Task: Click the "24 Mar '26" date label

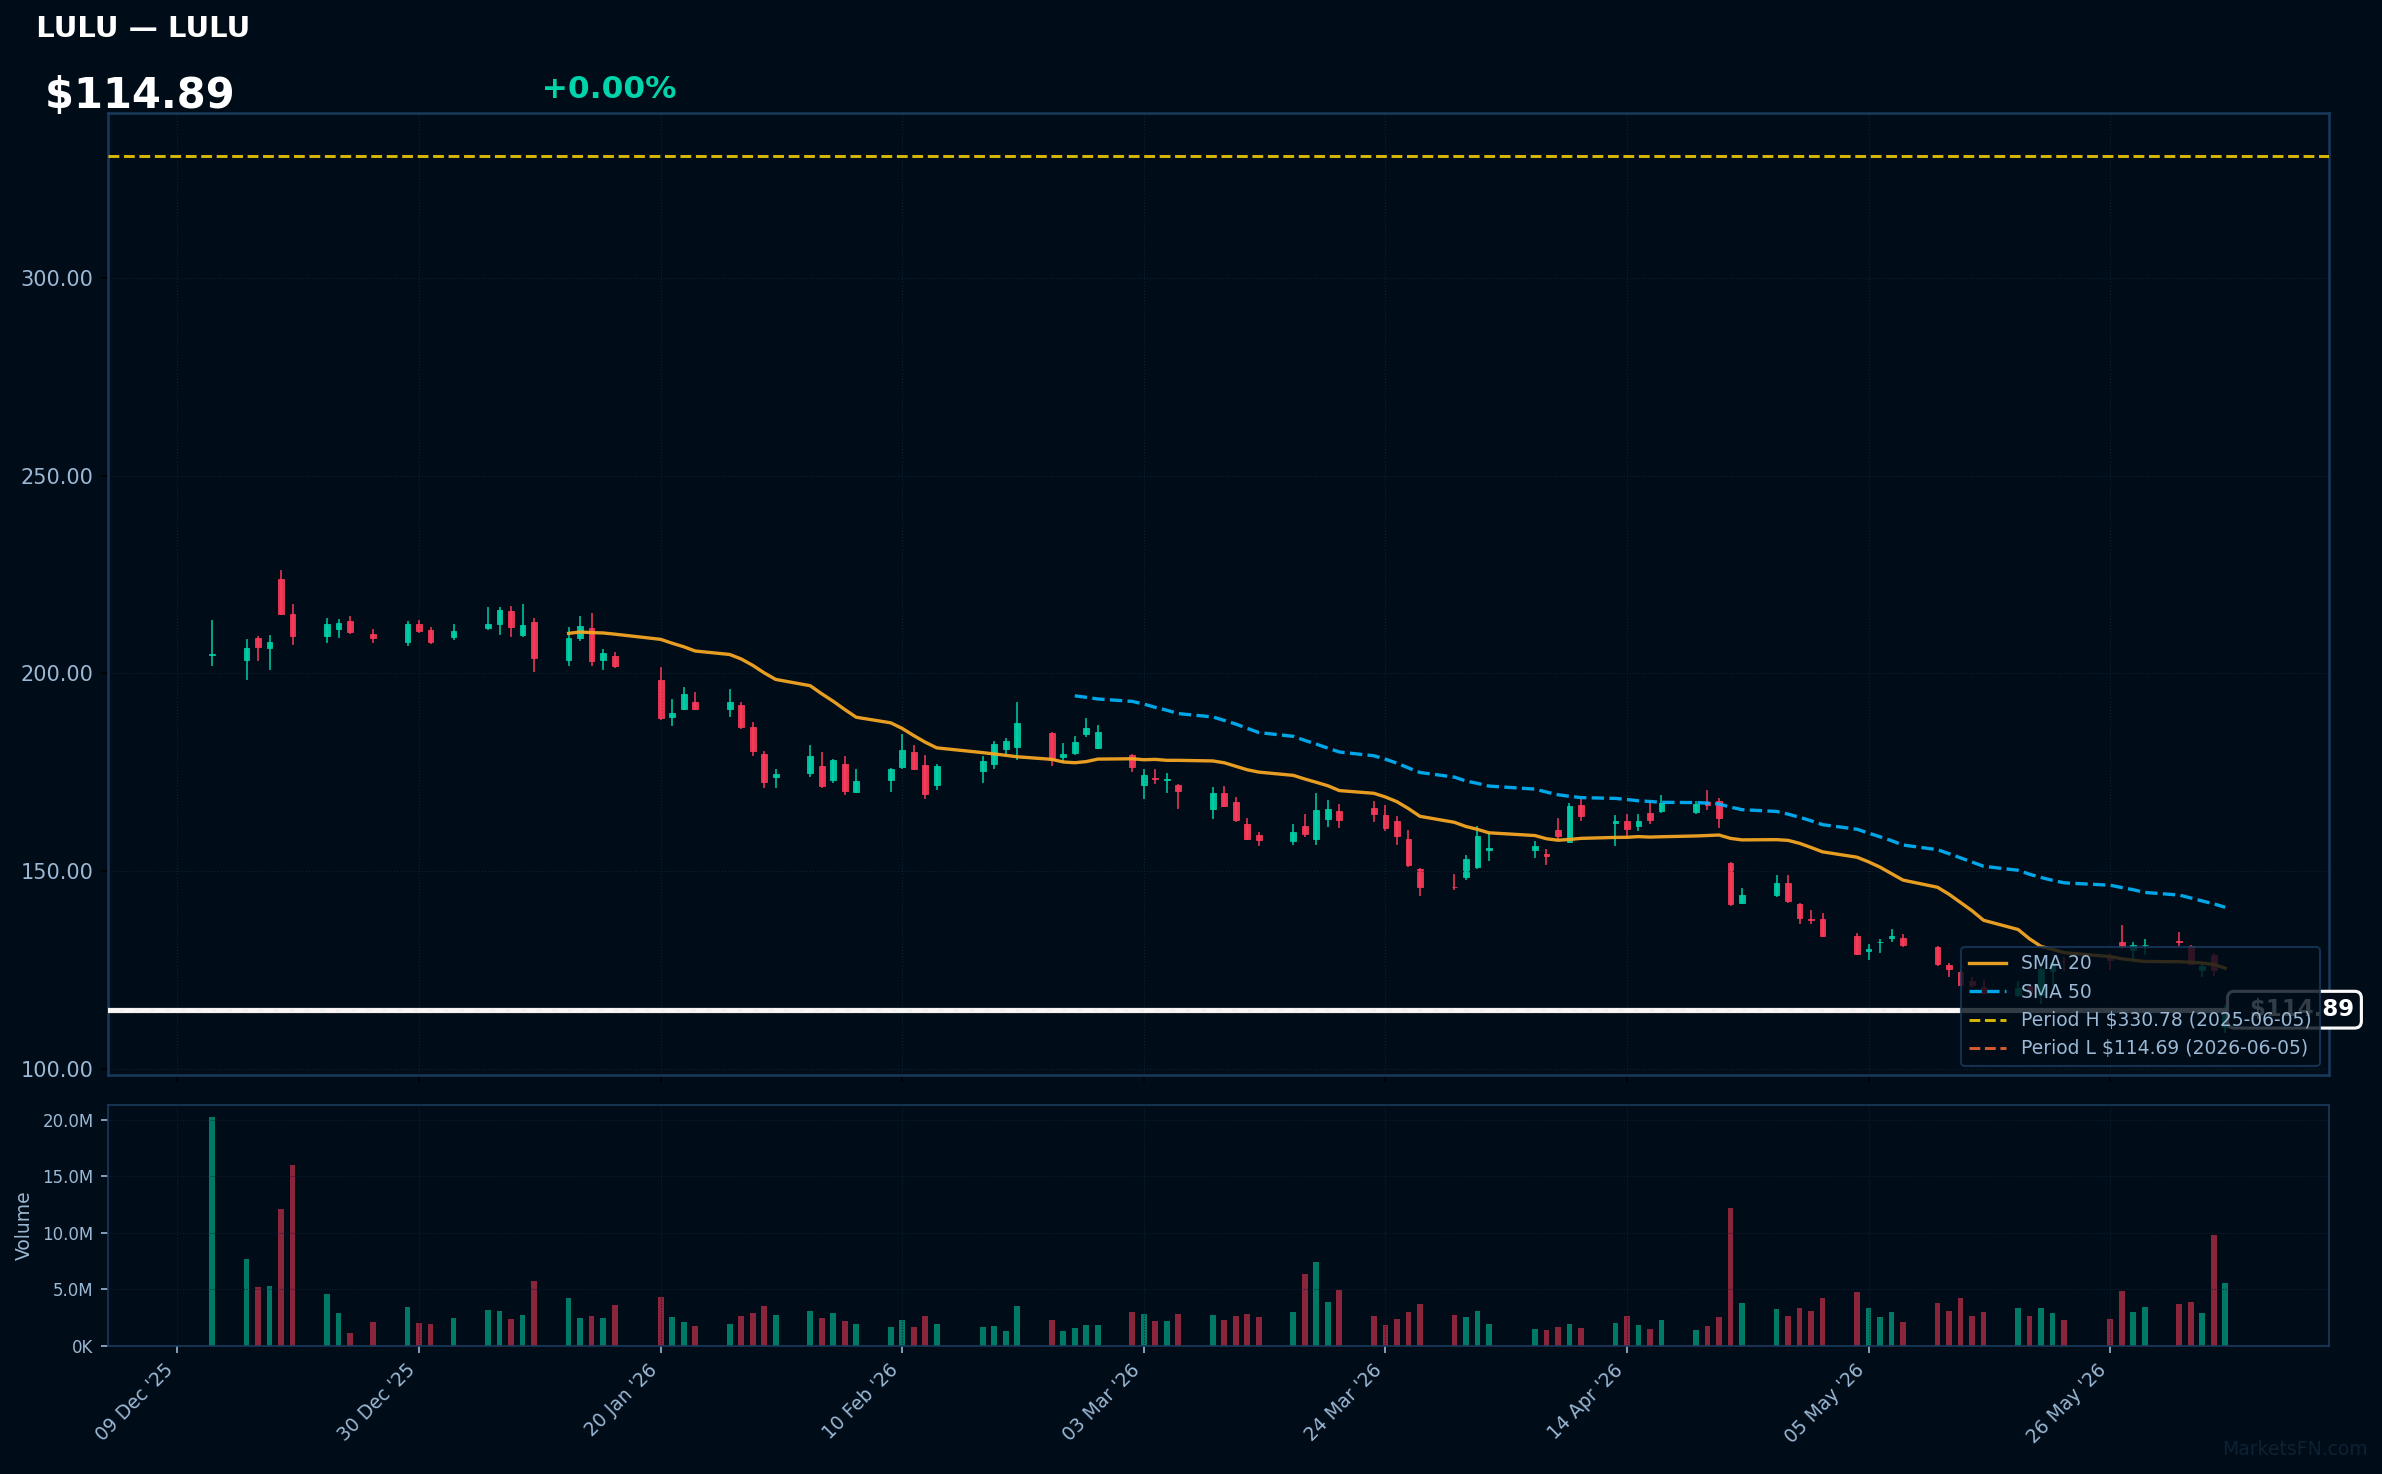Action: point(1342,1401)
